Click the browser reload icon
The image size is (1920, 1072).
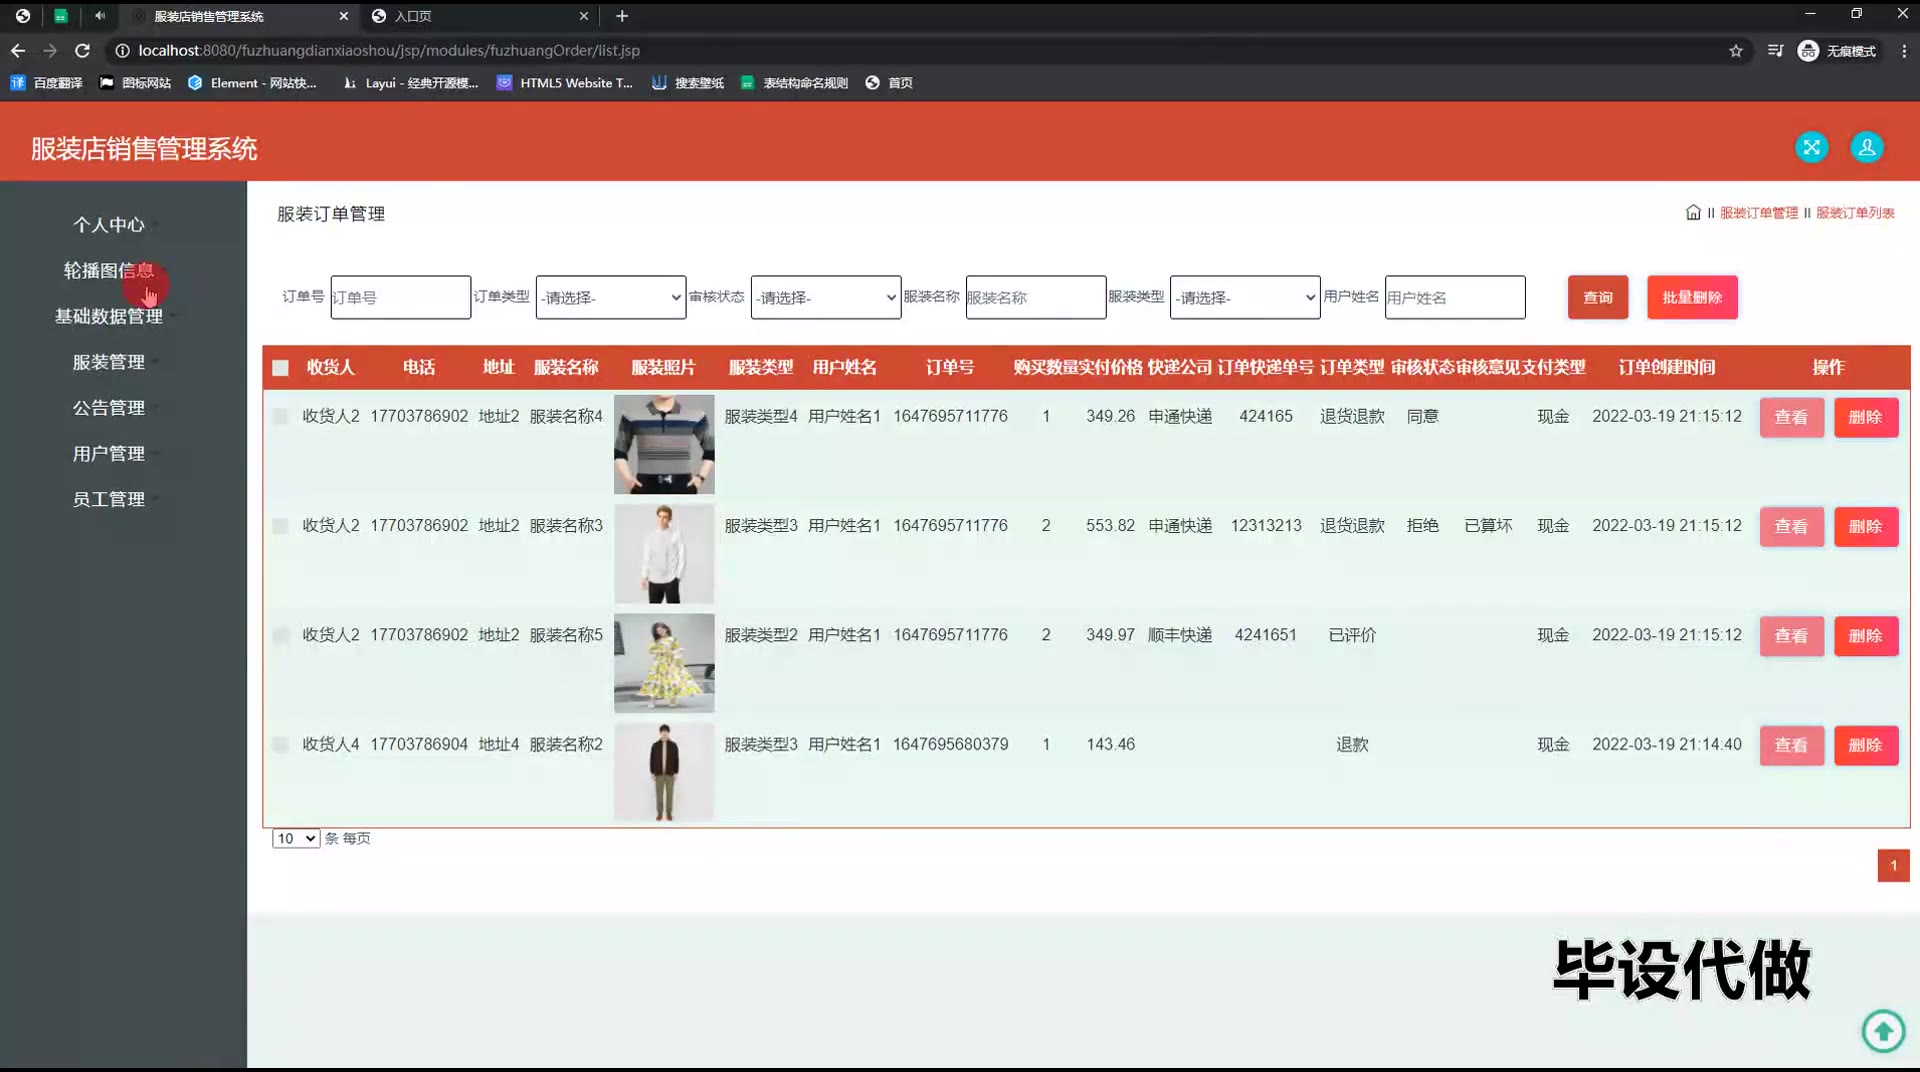click(83, 50)
